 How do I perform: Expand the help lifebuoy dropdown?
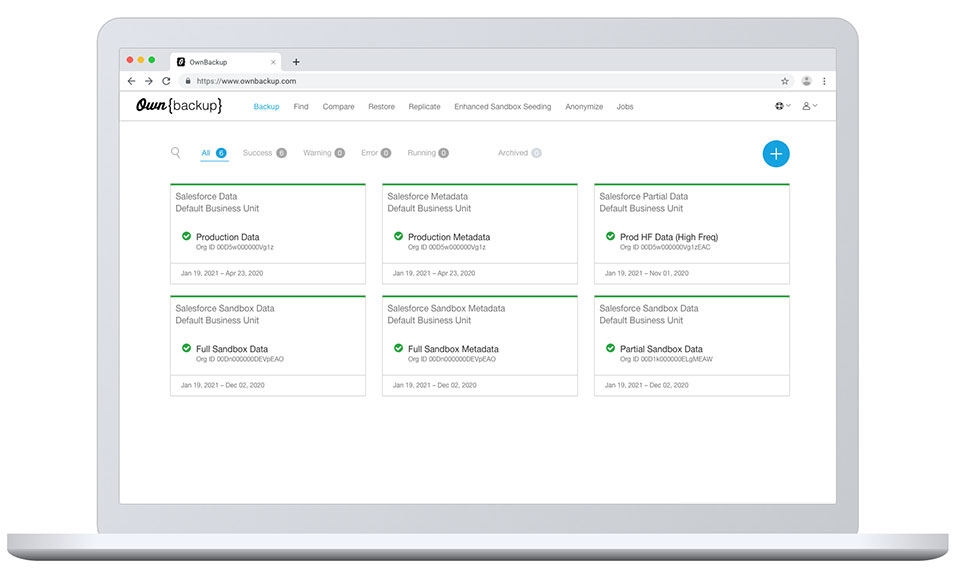click(782, 106)
